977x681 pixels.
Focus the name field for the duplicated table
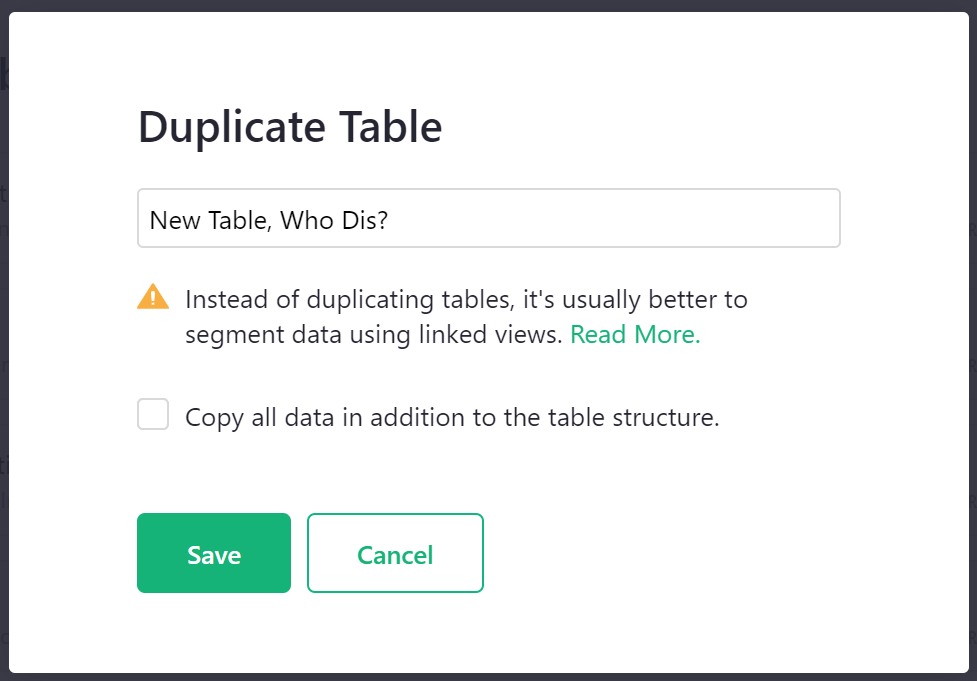click(488, 217)
